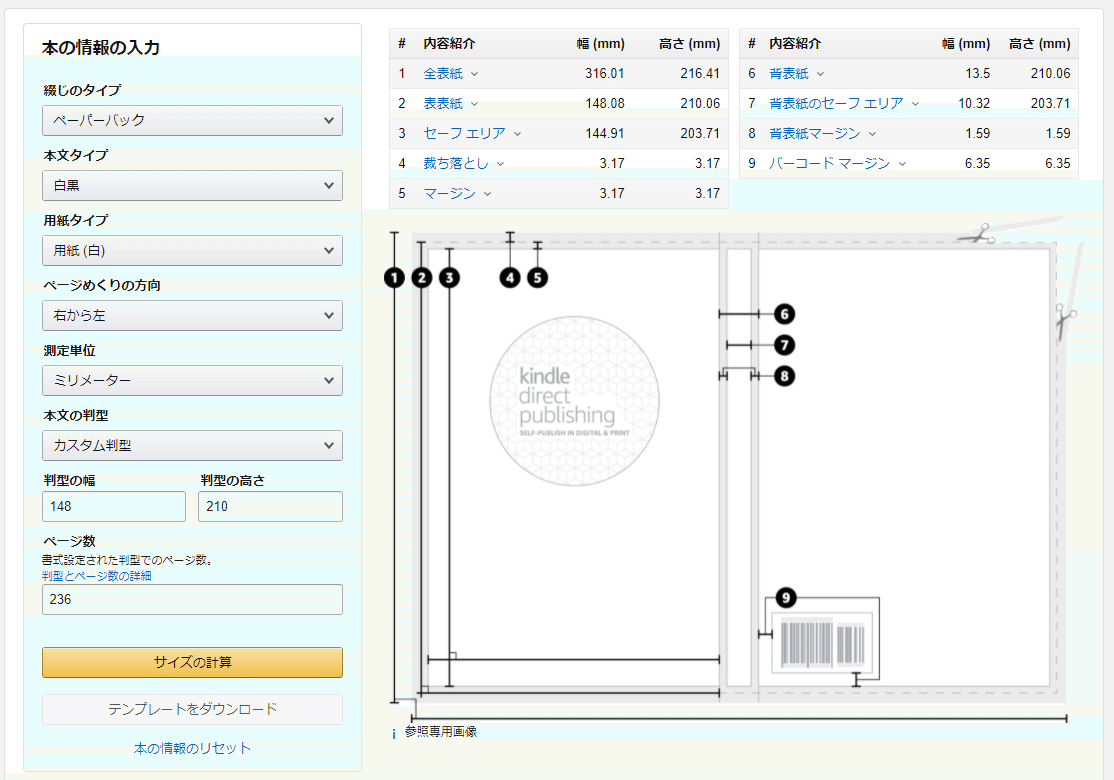Click the セーフ エリア link in row 3
This screenshot has height=780, width=1114.
click(464, 134)
